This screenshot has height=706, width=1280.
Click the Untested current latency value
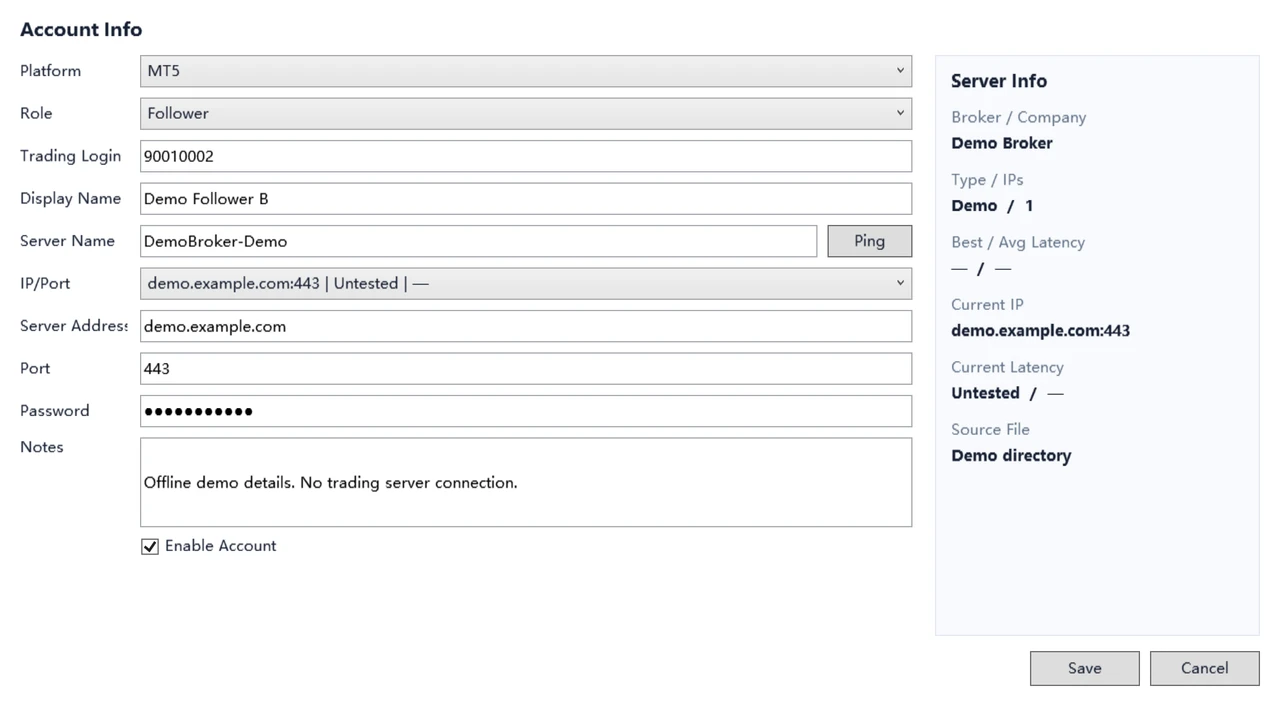[985, 393]
